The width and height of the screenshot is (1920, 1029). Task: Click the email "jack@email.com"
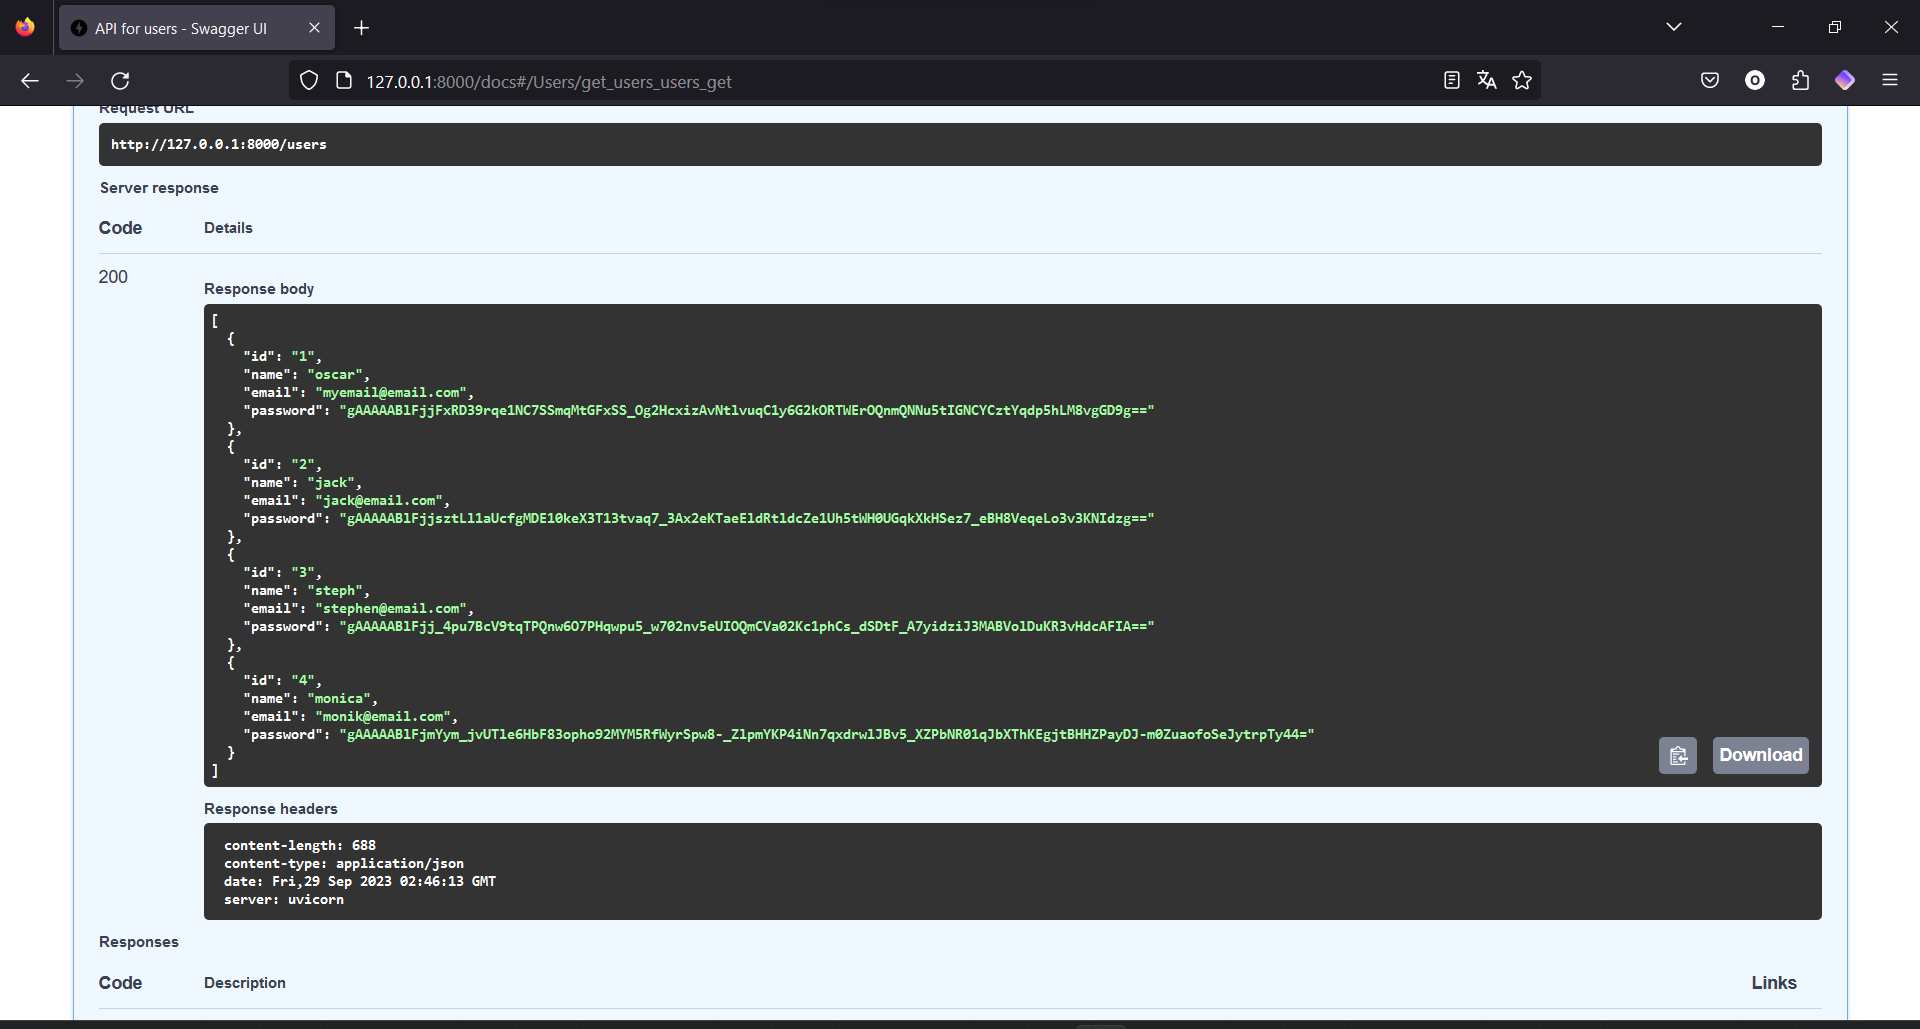pos(379,501)
